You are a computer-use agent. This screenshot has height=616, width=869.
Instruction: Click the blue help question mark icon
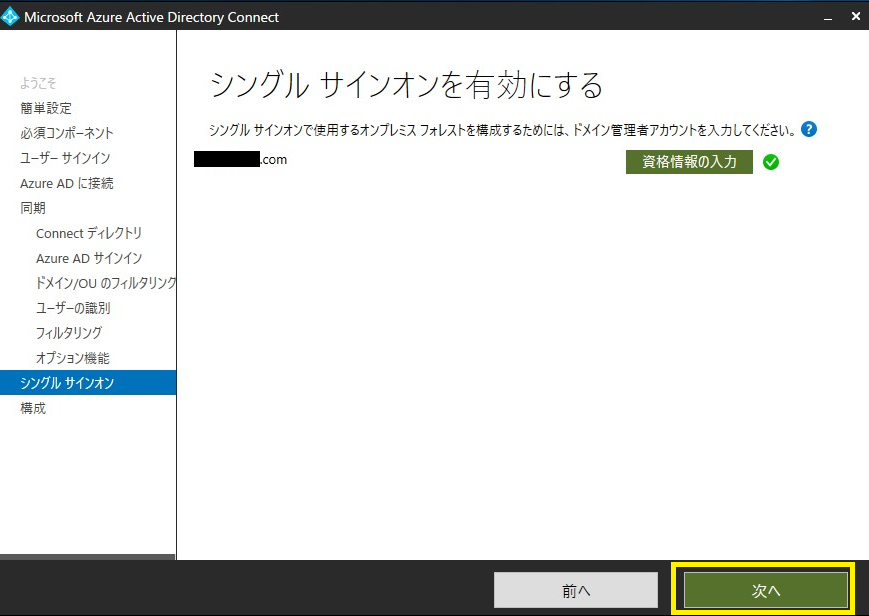(x=809, y=130)
